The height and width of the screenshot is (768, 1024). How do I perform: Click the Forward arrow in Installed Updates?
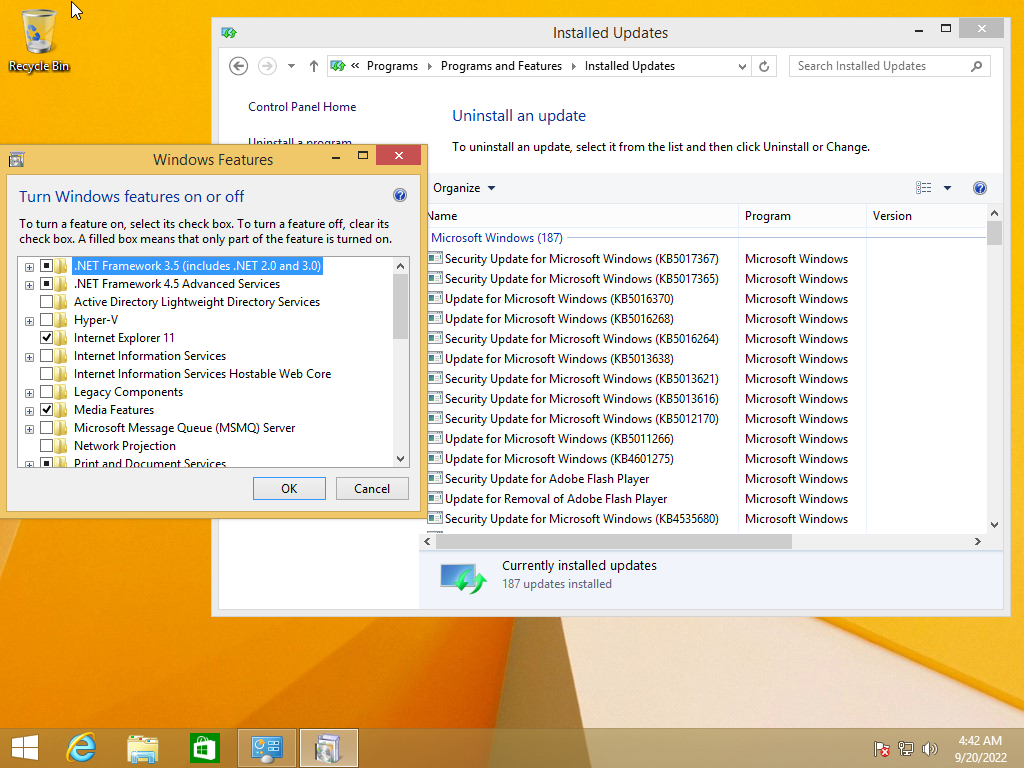267,66
